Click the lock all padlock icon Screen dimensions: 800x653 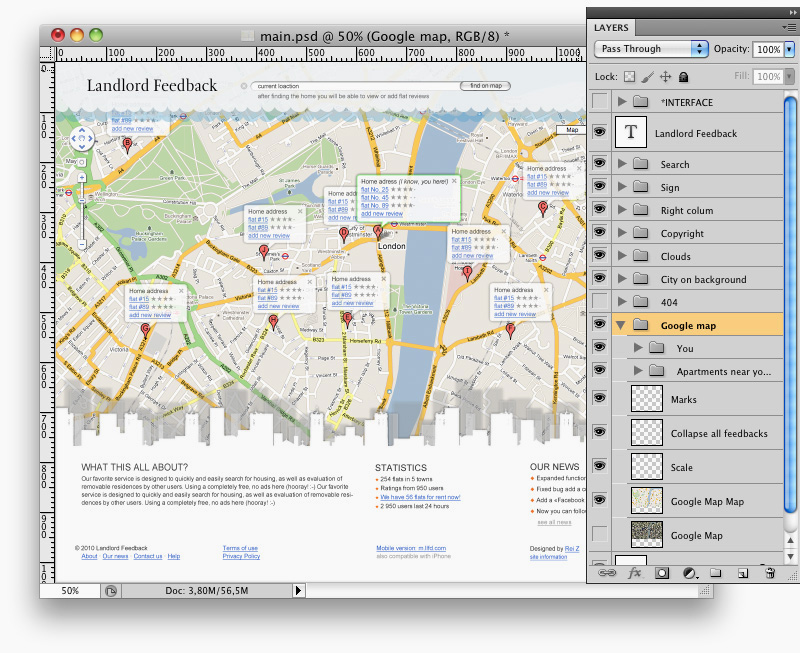pyautogui.click(x=683, y=77)
